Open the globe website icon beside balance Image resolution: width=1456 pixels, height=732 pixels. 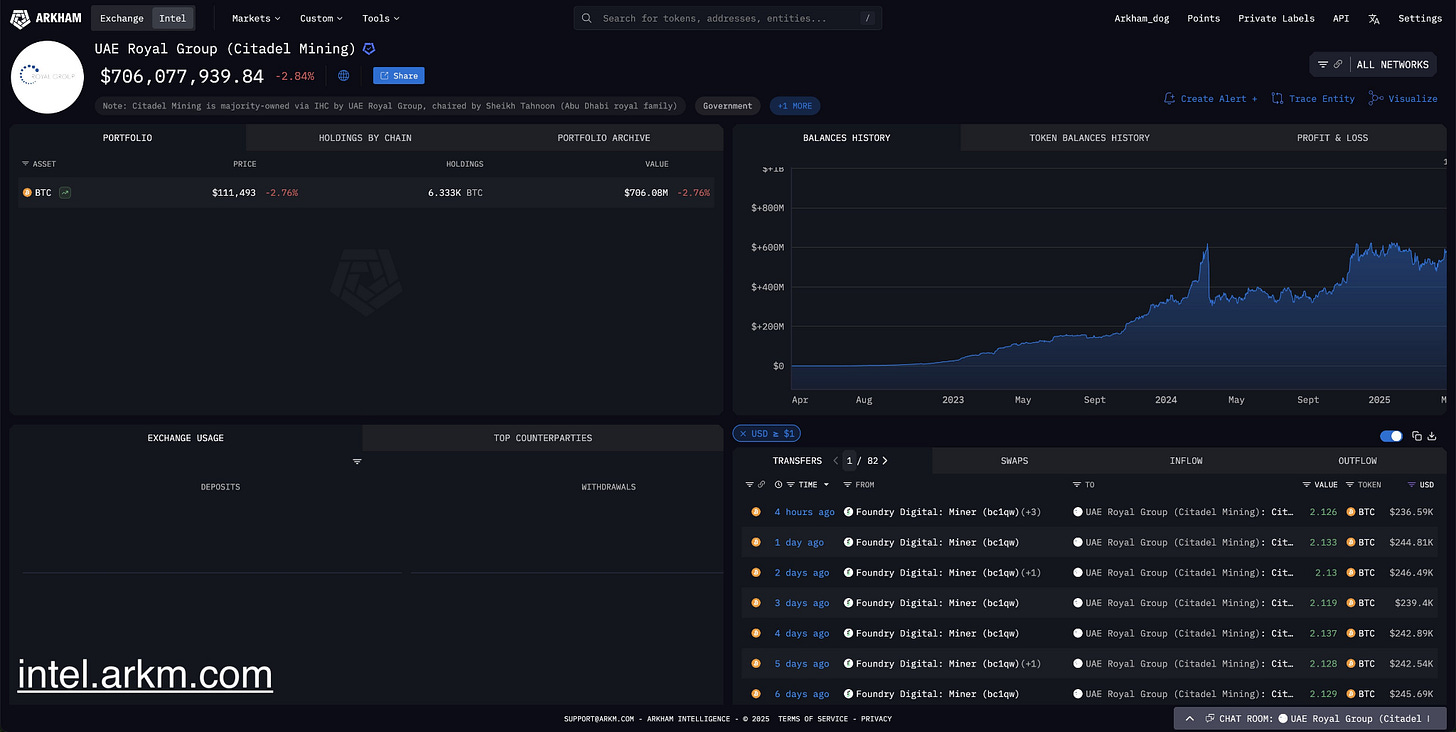click(344, 76)
